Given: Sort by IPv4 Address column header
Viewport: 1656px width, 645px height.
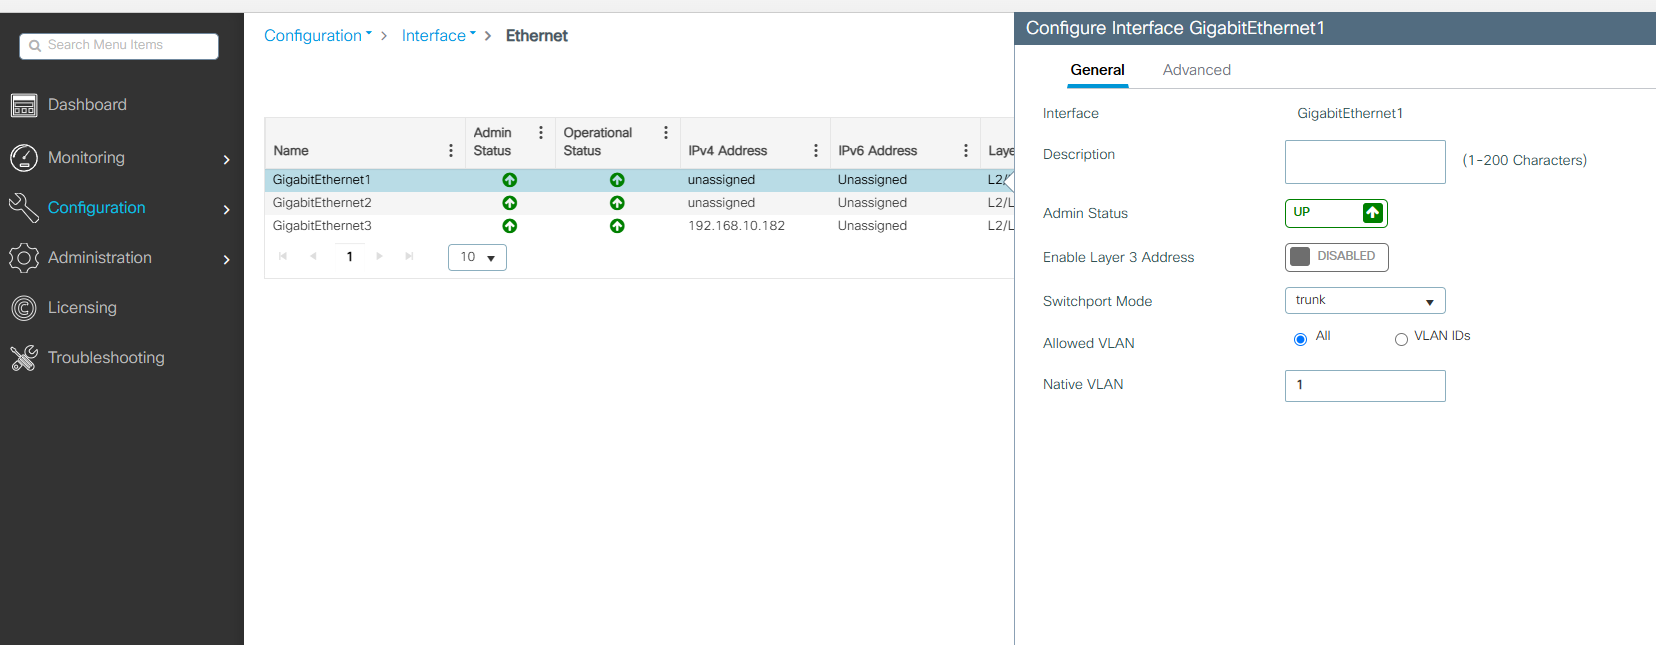Looking at the screenshot, I should pos(728,151).
